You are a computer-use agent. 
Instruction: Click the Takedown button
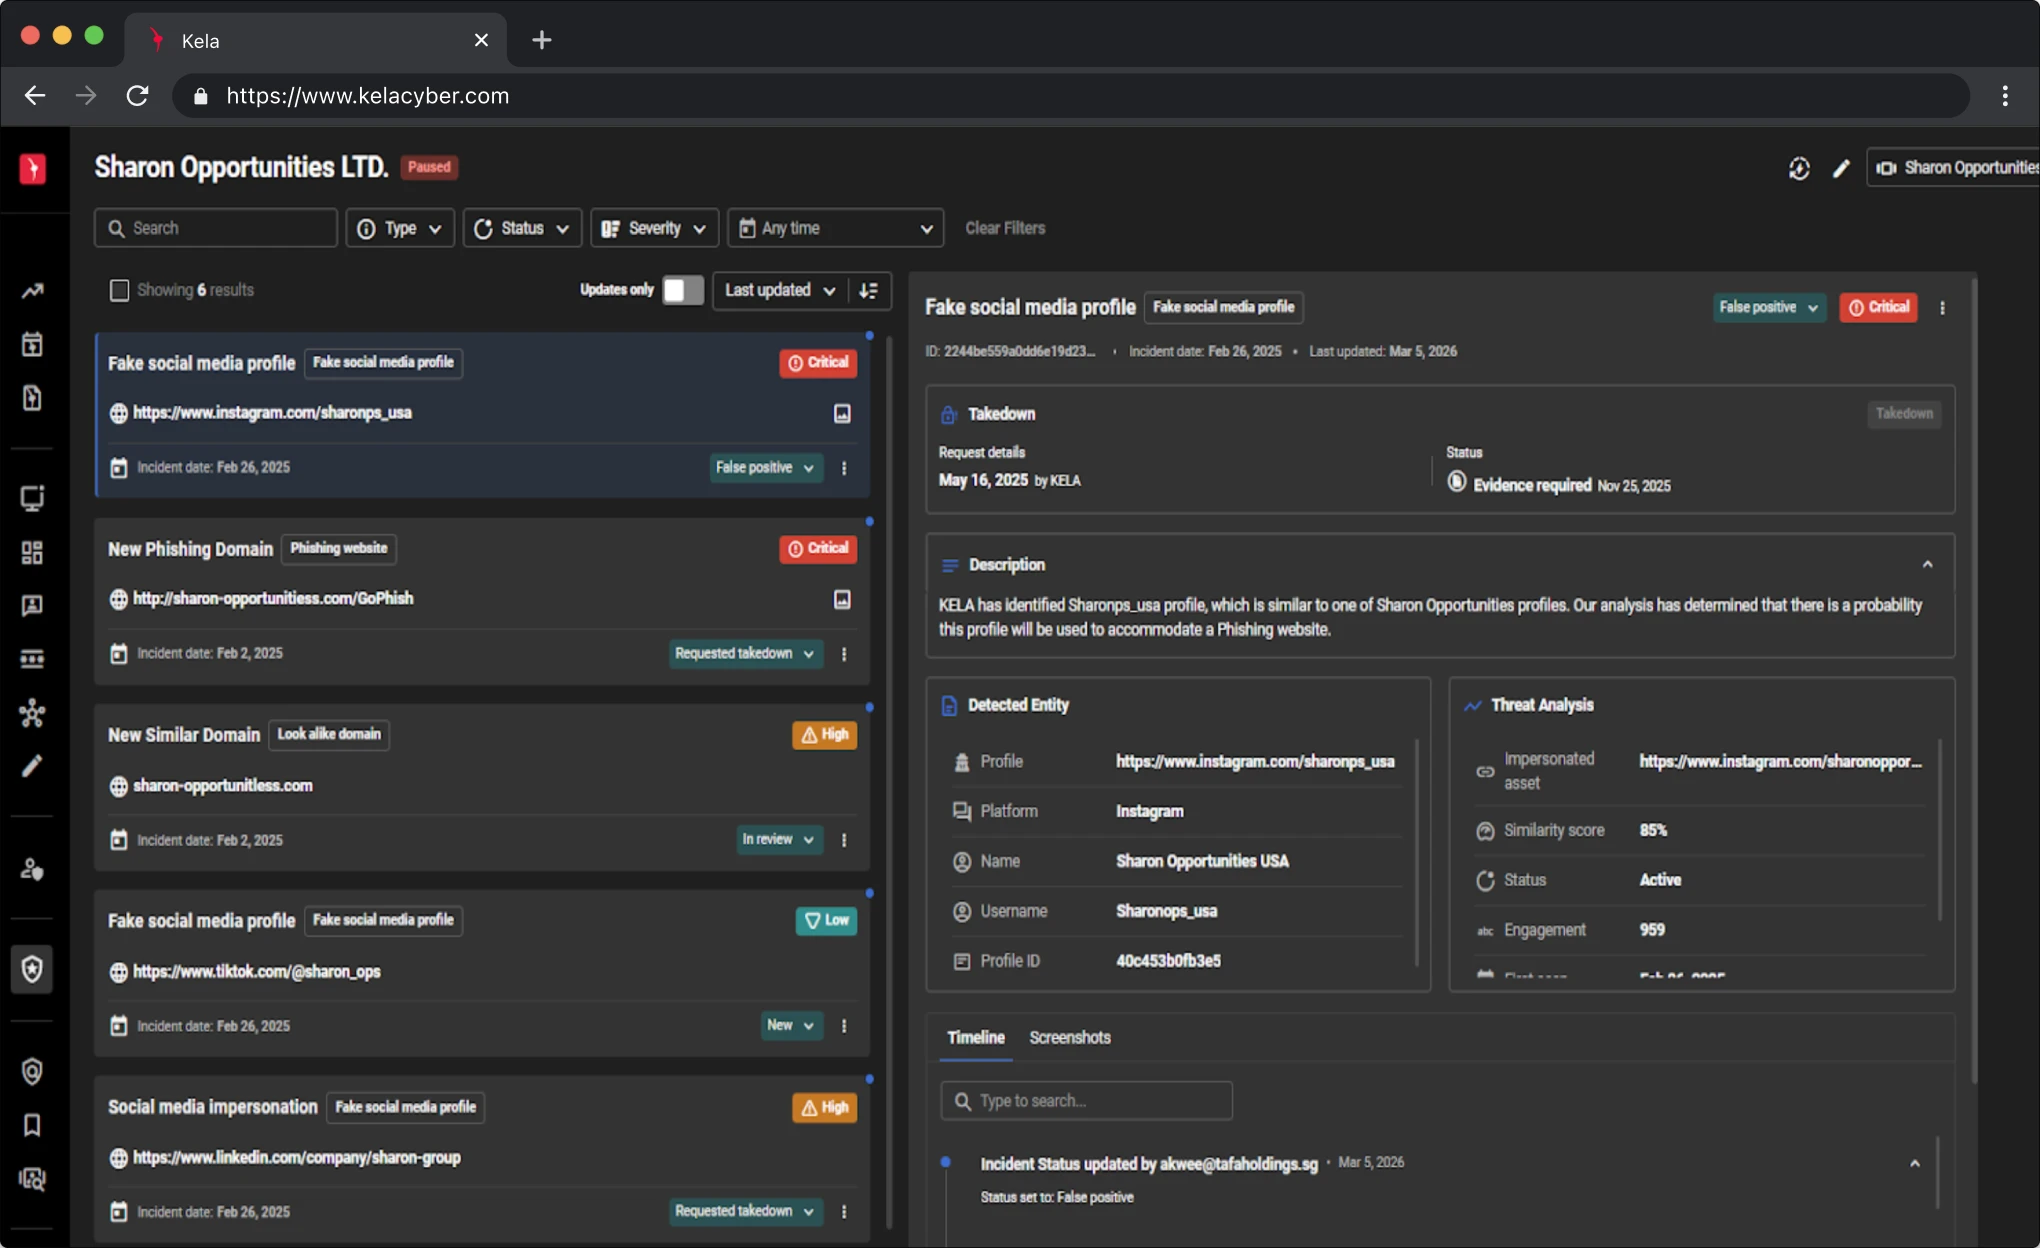tap(1904, 414)
